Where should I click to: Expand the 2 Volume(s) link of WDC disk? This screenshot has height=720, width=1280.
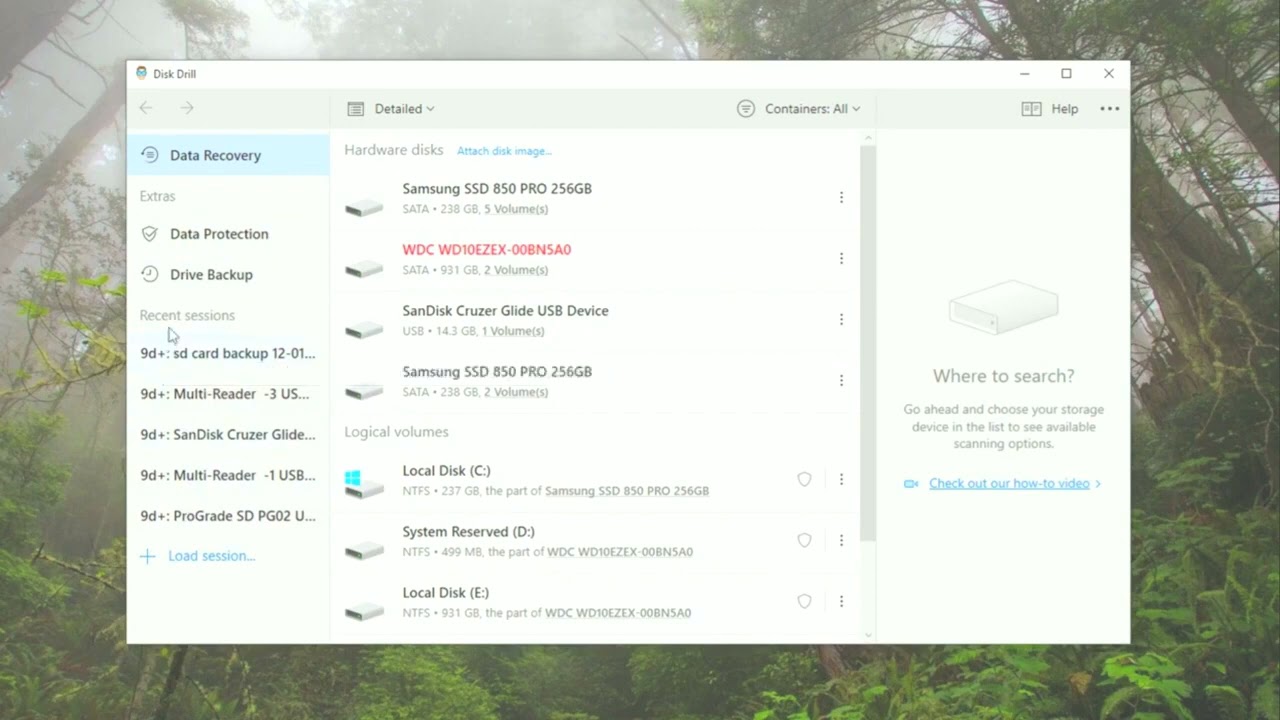click(x=516, y=270)
